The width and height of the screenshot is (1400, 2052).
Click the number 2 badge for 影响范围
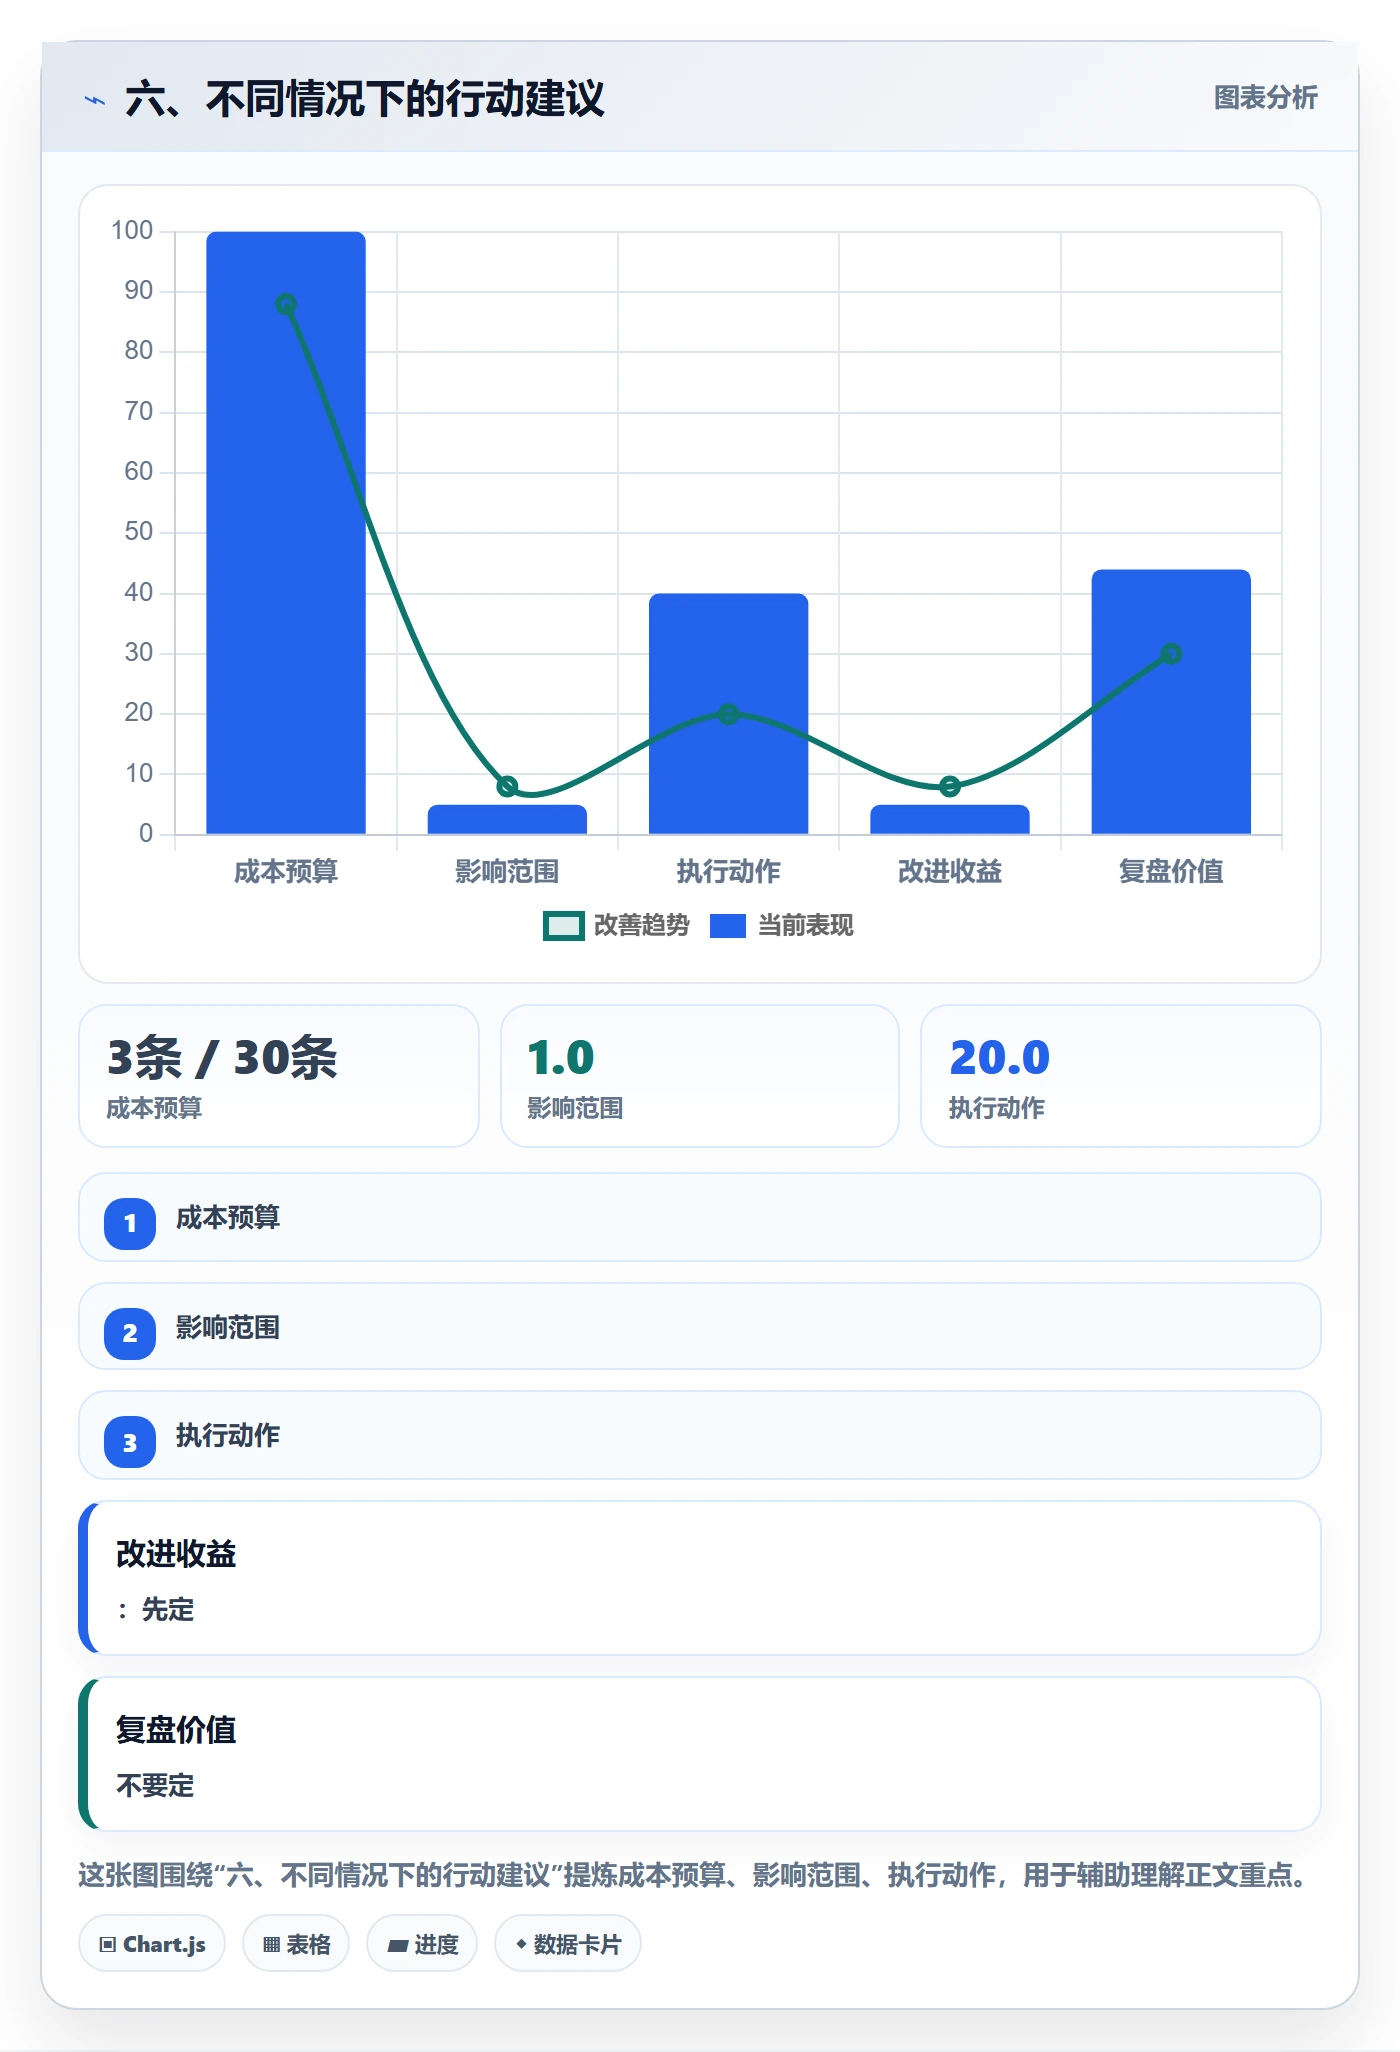click(x=130, y=1333)
